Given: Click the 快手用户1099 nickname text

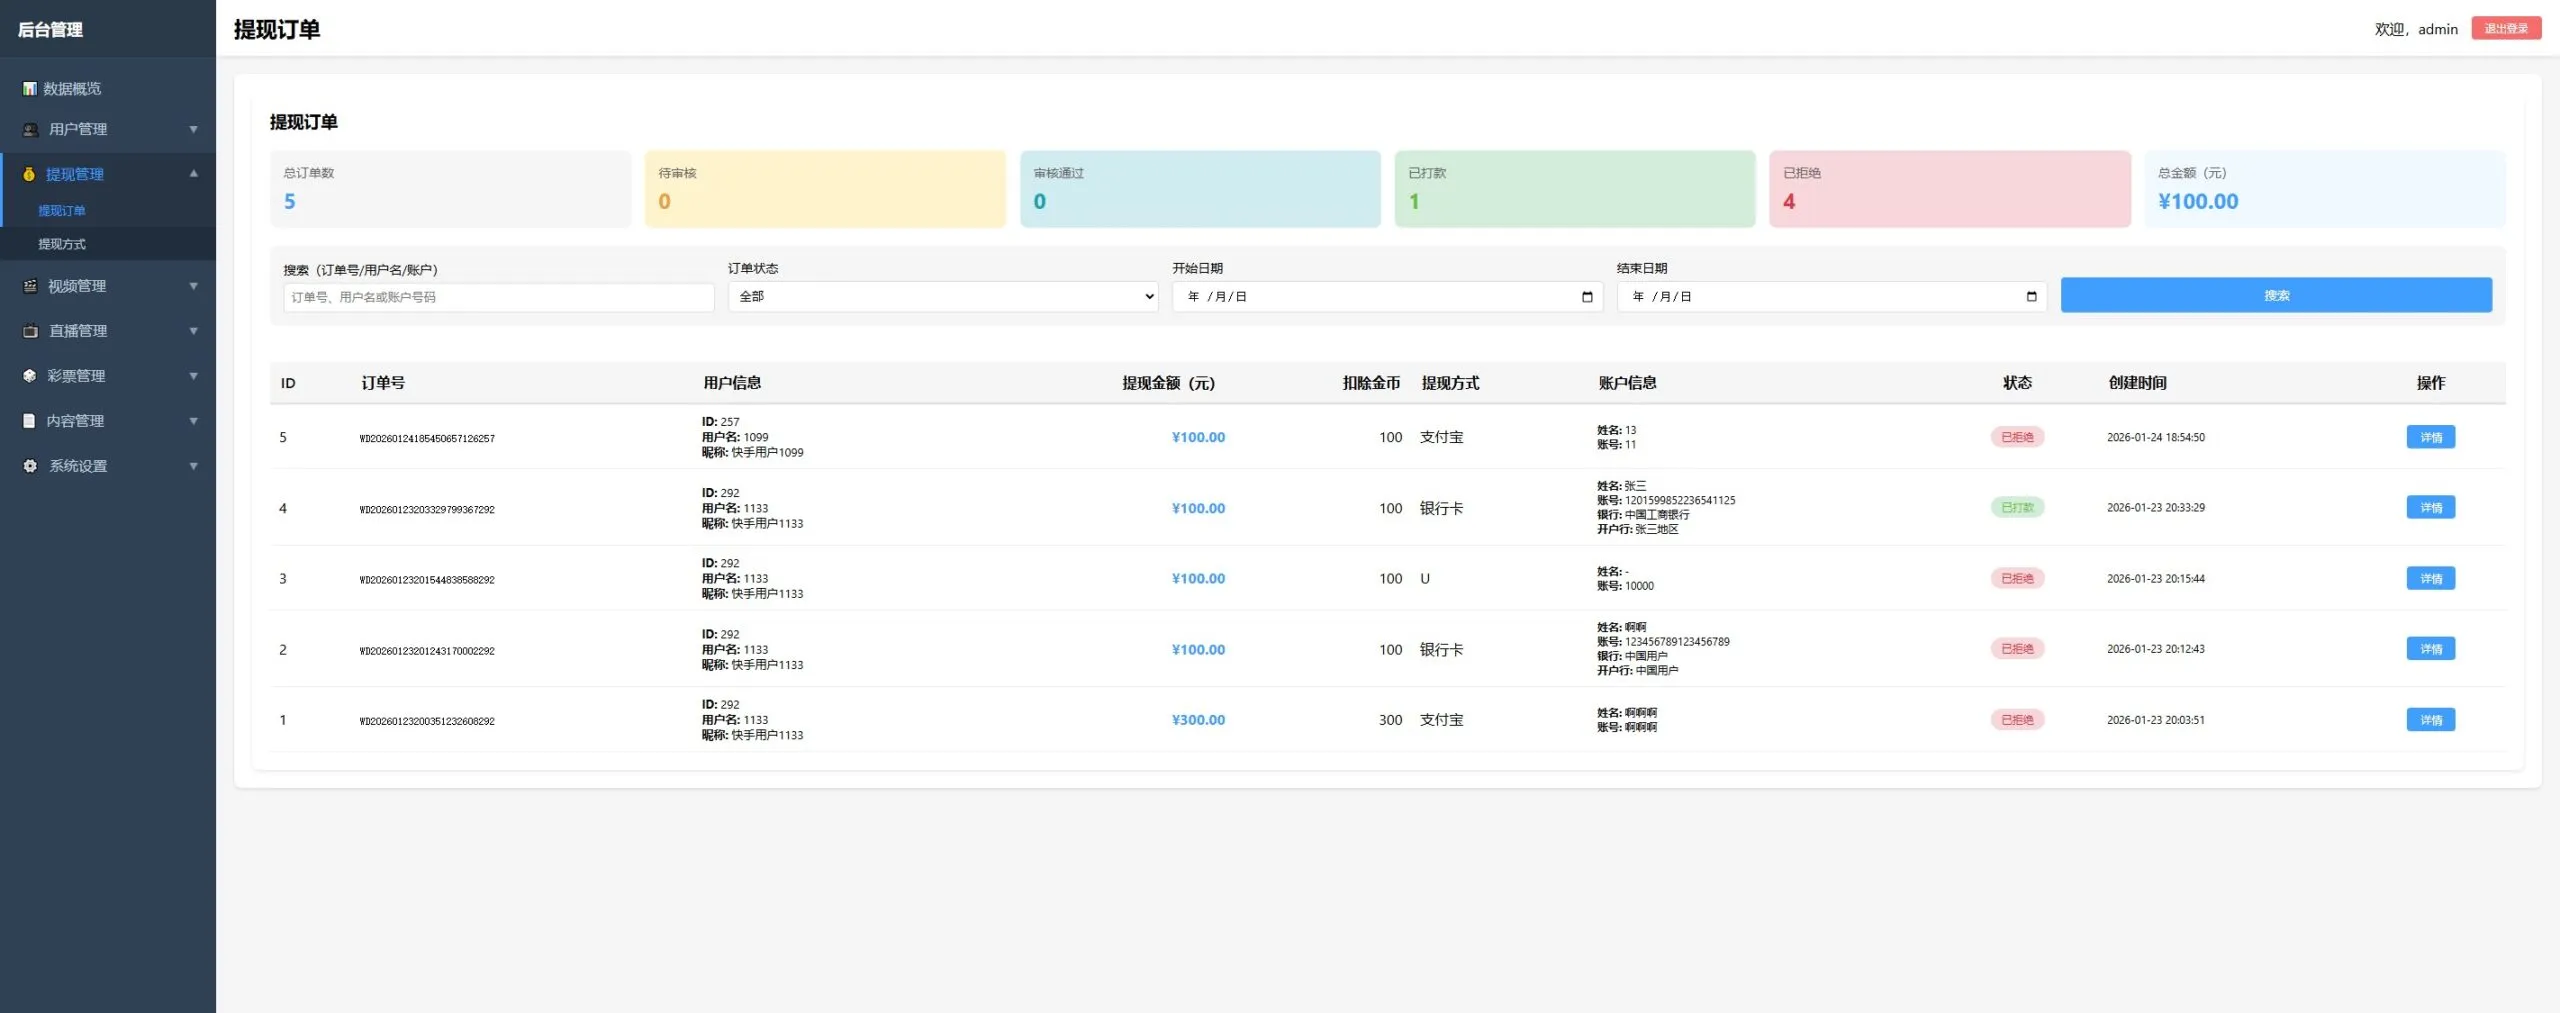Looking at the screenshot, I should 767,453.
